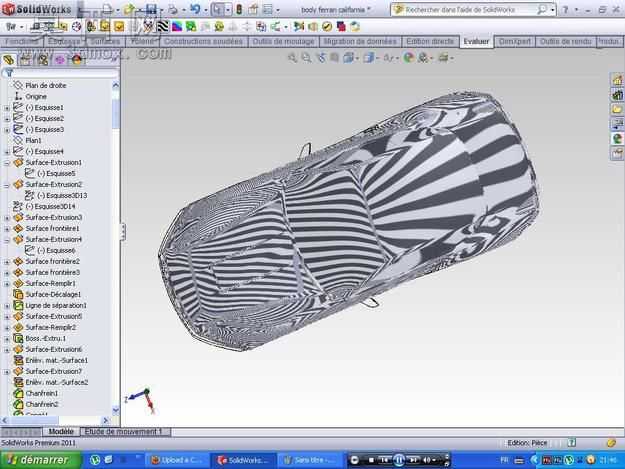Screen dimensions: 625x469
Task: Expand the Surface-Extrusion3 tree node
Action: (7, 218)
